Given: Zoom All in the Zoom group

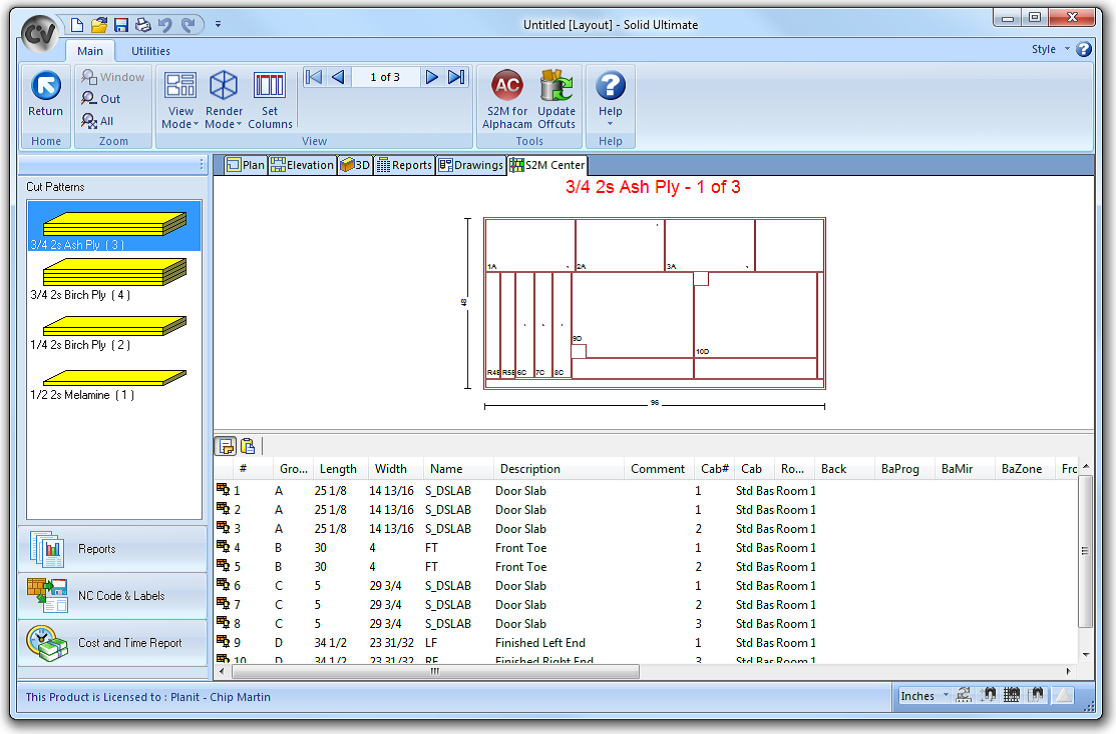Looking at the screenshot, I should pyautogui.click(x=98, y=121).
